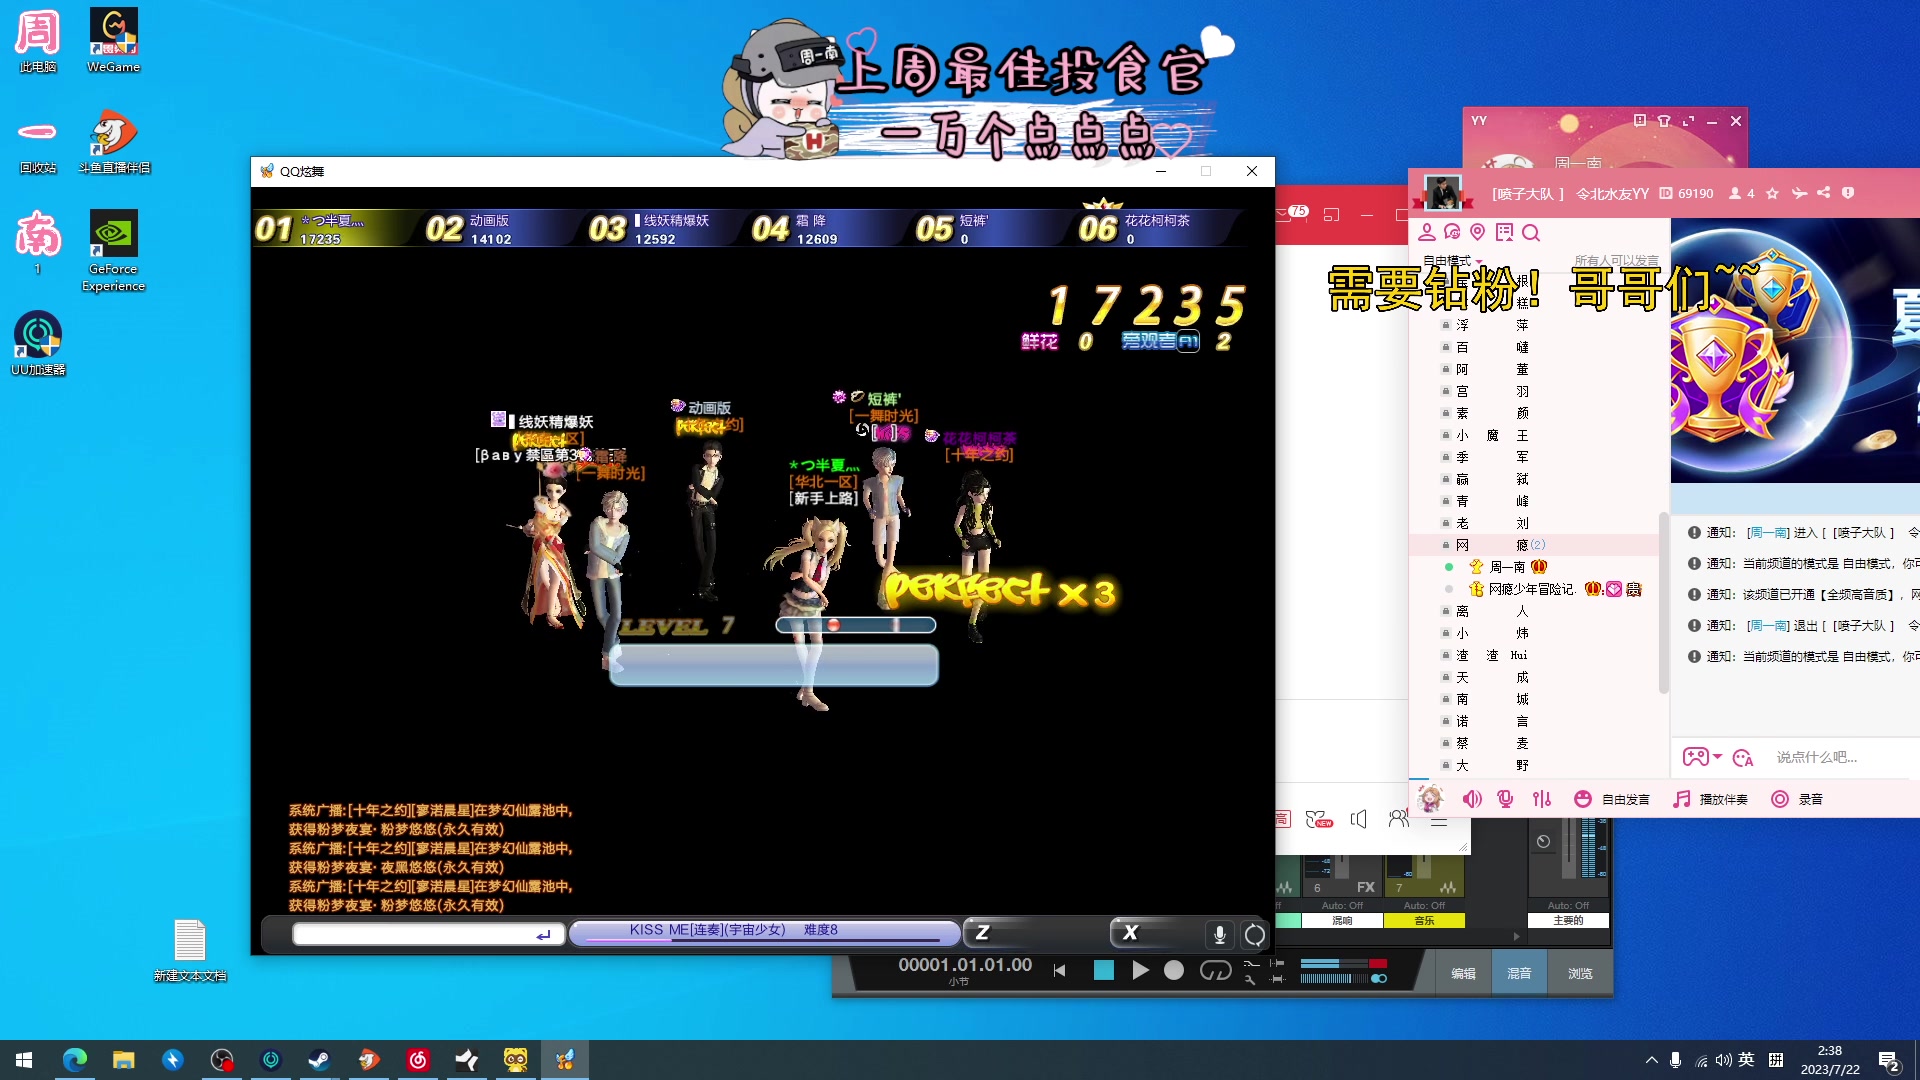Click the share icon in YY header
The width and height of the screenshot is (1920, 1080).
[x=1823, y=193]
